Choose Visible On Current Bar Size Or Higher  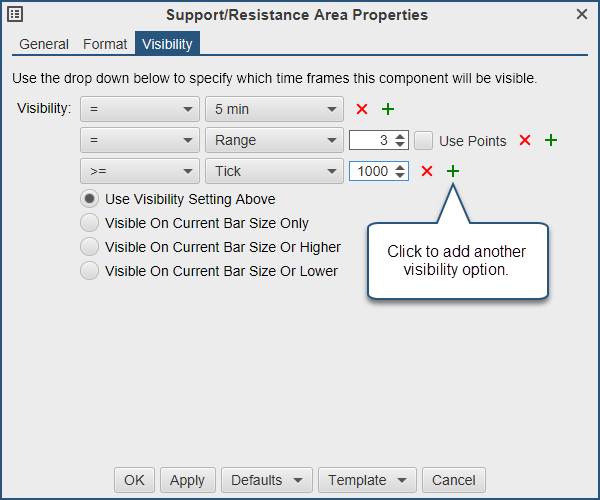coord(90,247)
